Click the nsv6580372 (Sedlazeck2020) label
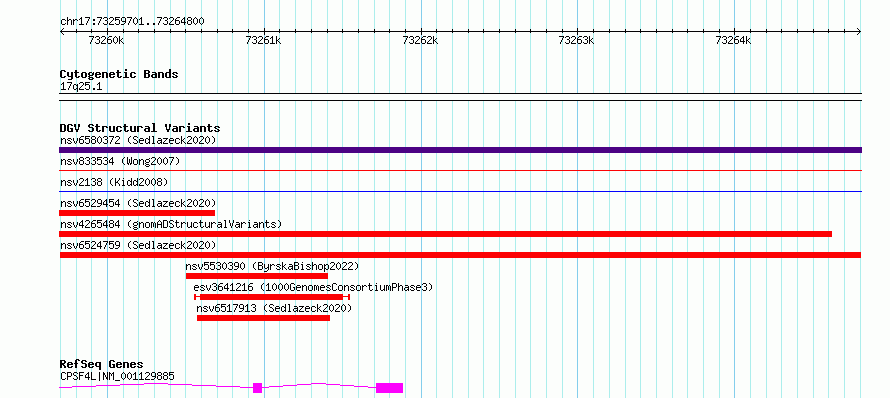Screen dimensions: 890x398 point(138,140)
